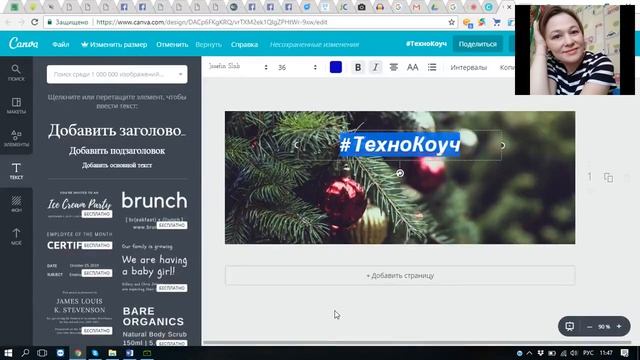Click the browser reload button
The width and height of the screenshot is (640, 360).
tap(35, 22)
